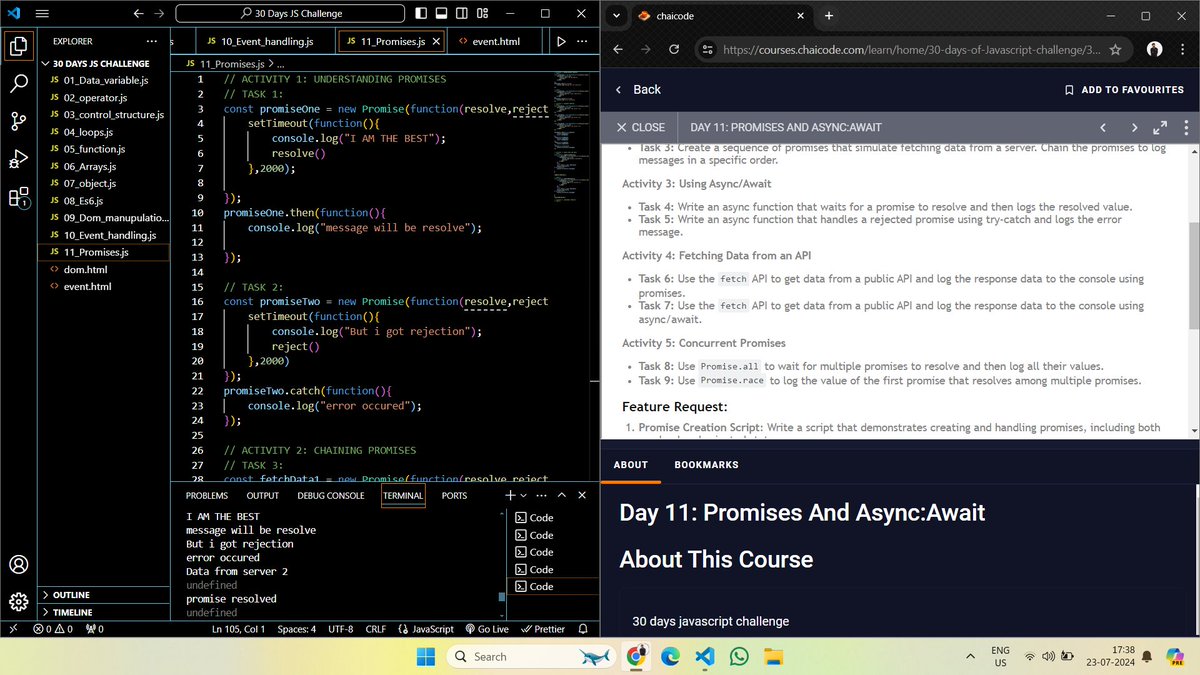1200x675 pixels.
Task: Click ADD TO FAVOURITES on the course page
Action: tap(1125, 89)
